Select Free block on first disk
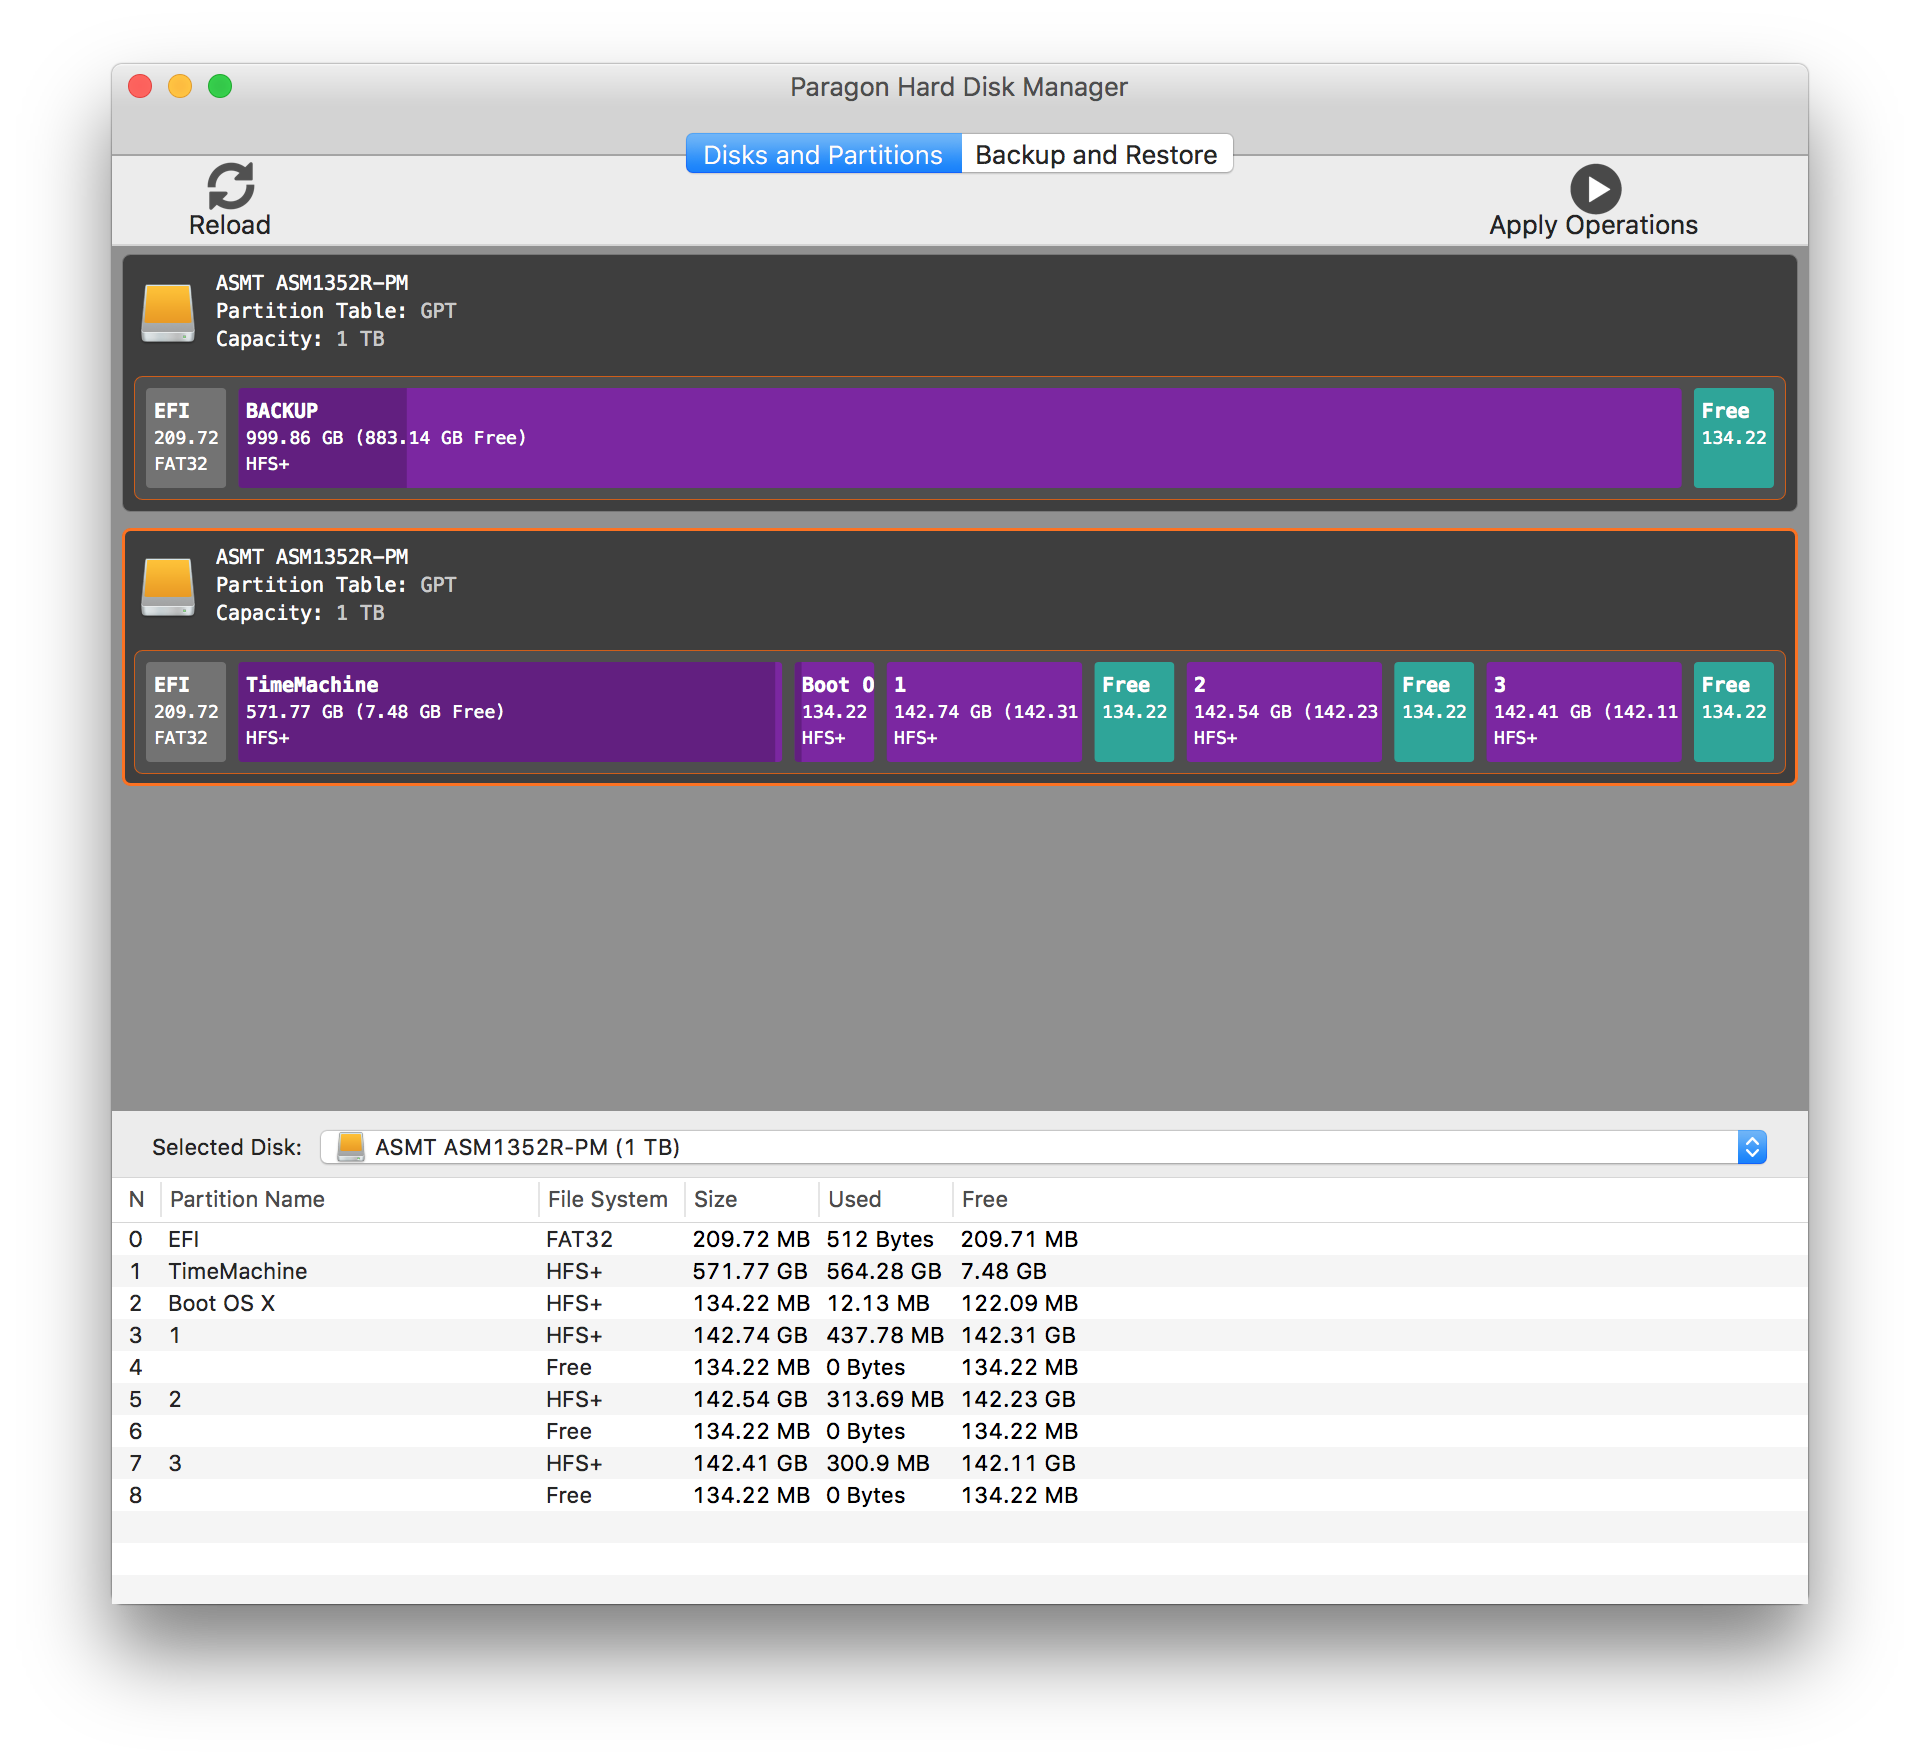The image size is (1920, 1764). point(1734,438)
